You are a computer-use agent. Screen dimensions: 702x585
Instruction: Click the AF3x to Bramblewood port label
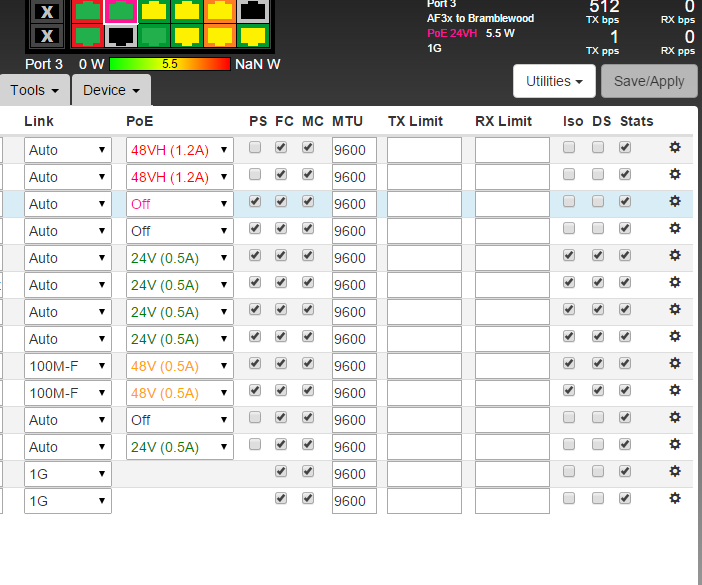480,18
